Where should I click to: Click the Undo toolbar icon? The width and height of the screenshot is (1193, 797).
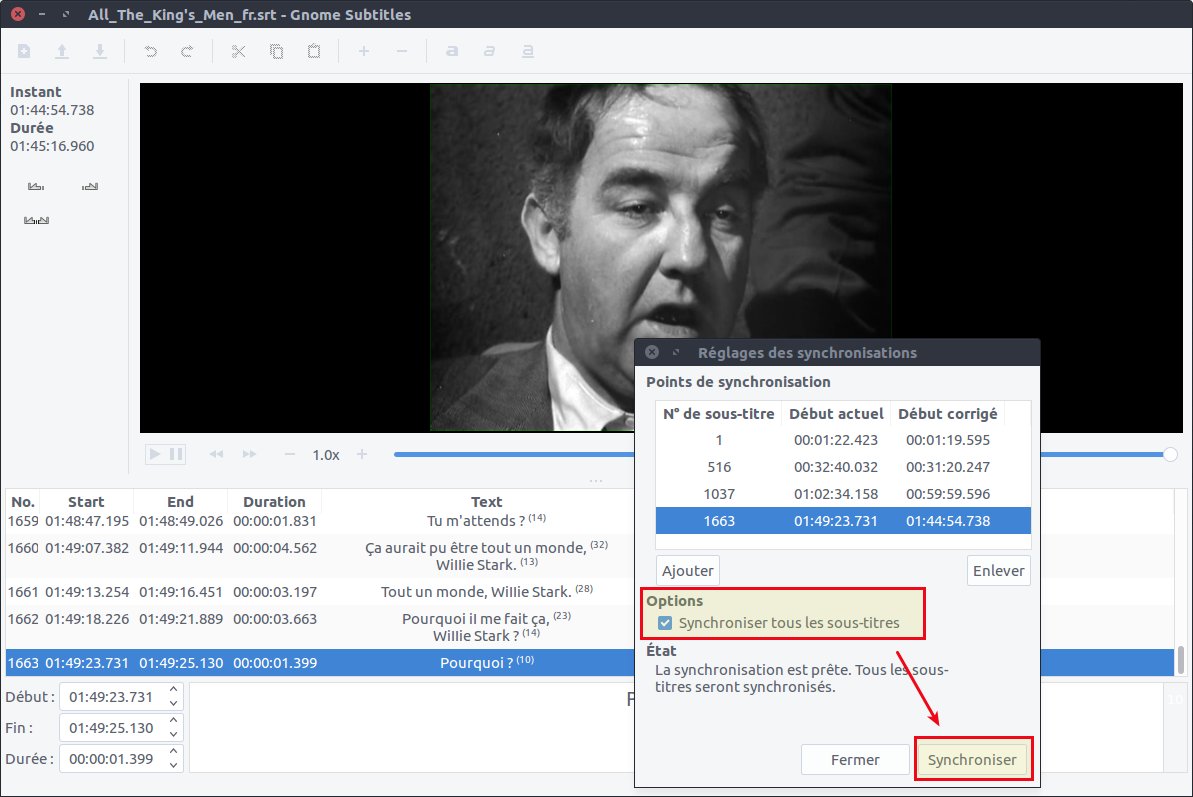click(x=151, y=51)
